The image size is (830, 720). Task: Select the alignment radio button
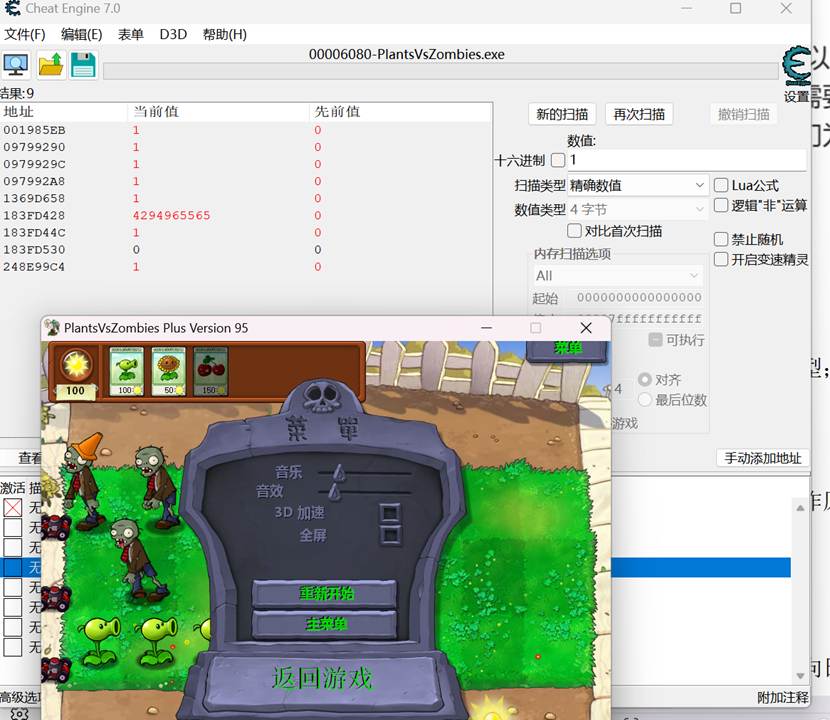[x=645, y=380]
